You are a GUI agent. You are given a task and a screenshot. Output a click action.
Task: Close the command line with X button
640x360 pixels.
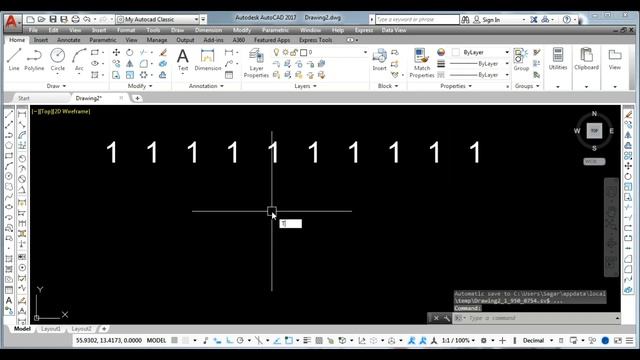(x=436, y=318)
